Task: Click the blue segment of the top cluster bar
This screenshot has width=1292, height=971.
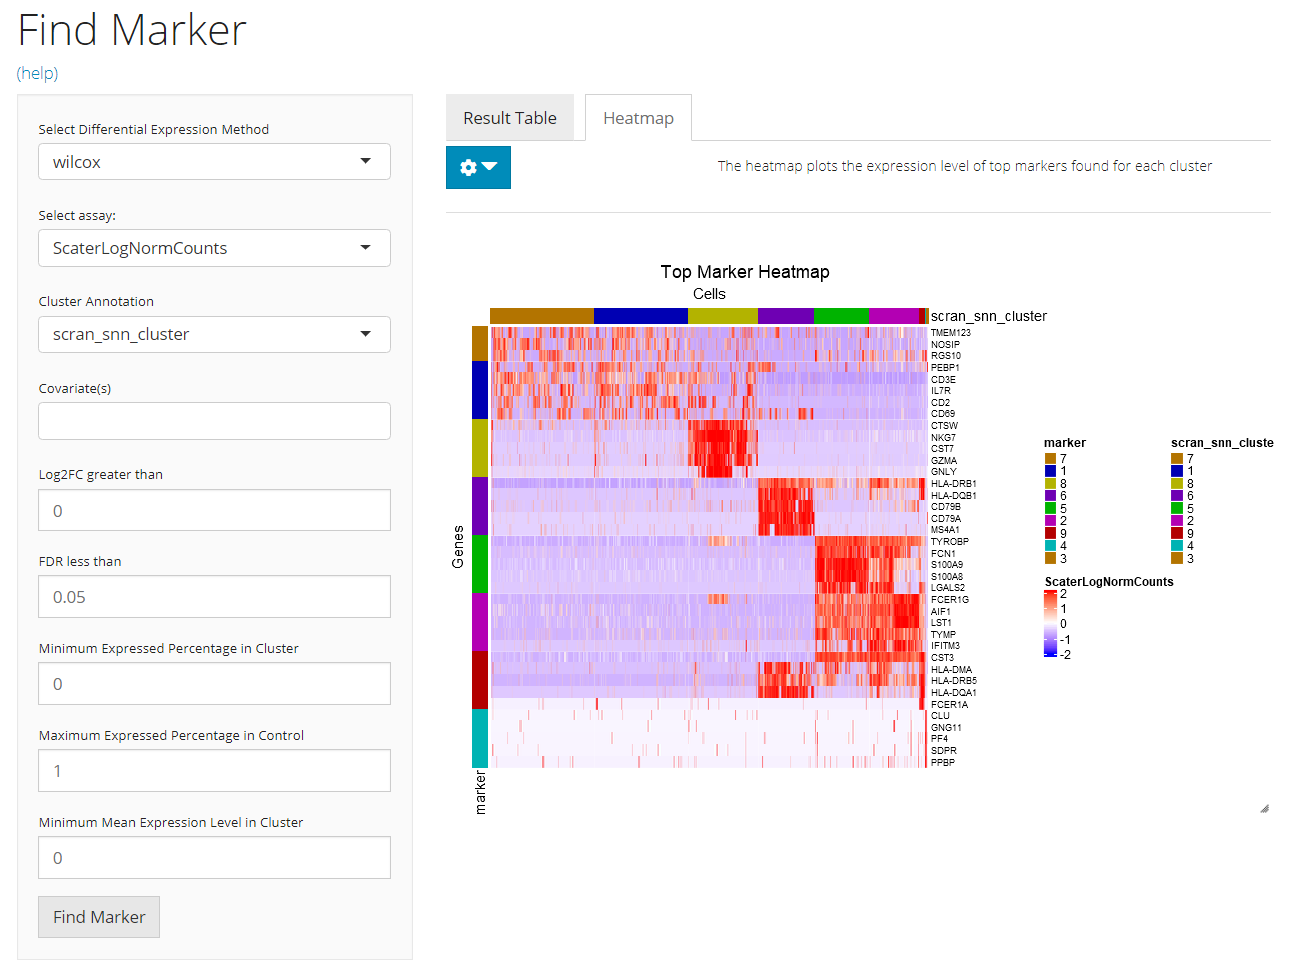Action: pos(640,316)
